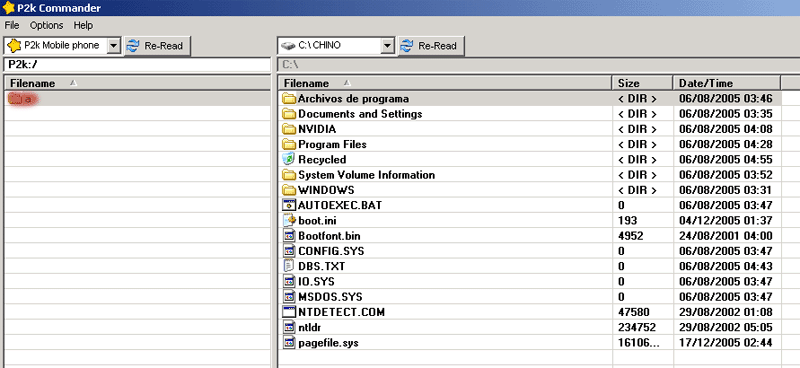
Task: Select the 'NTDETECT.COM' file name
Action: (x=341, y=312)
